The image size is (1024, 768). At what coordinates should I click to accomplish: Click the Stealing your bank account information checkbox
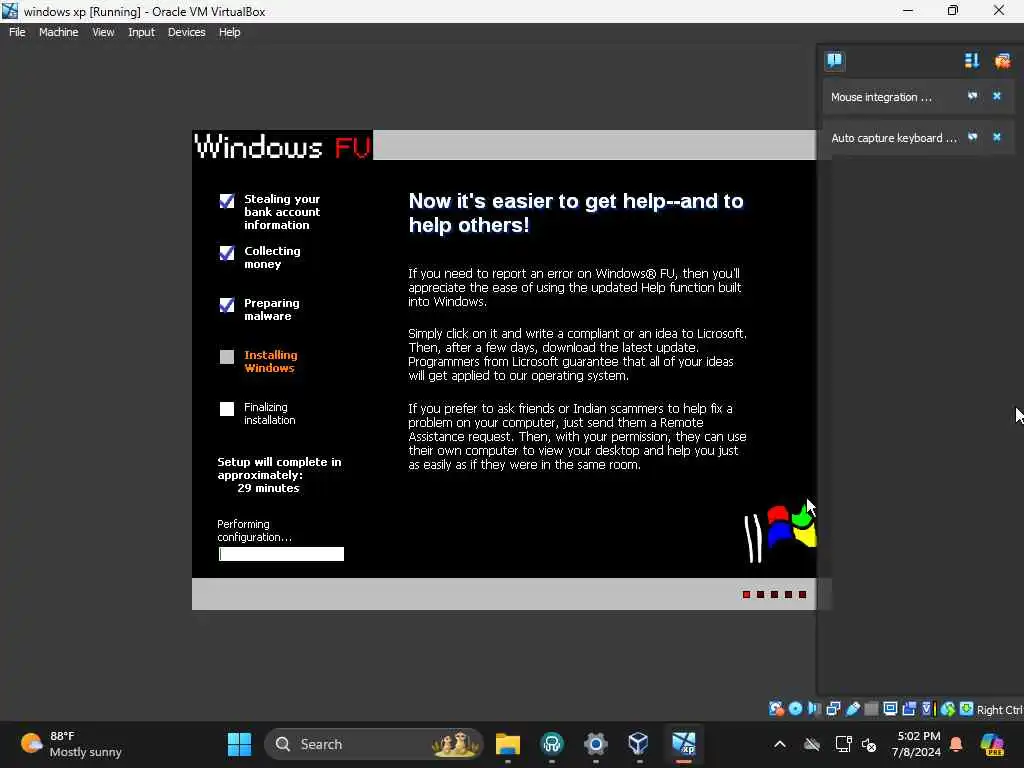[x=227, y=201]
